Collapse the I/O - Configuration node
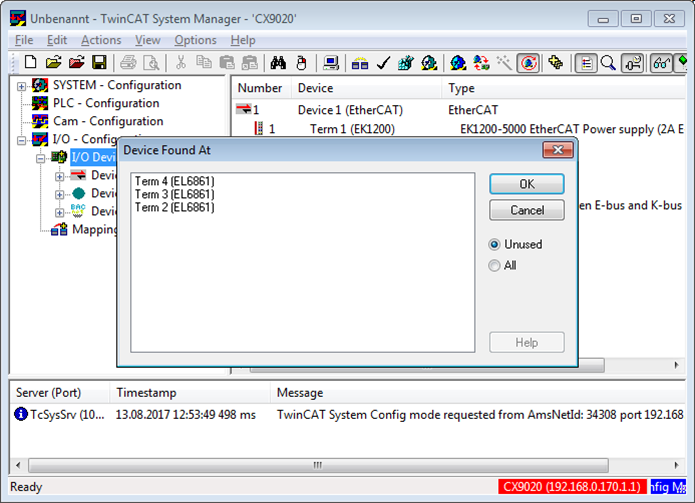 point(21,140)
